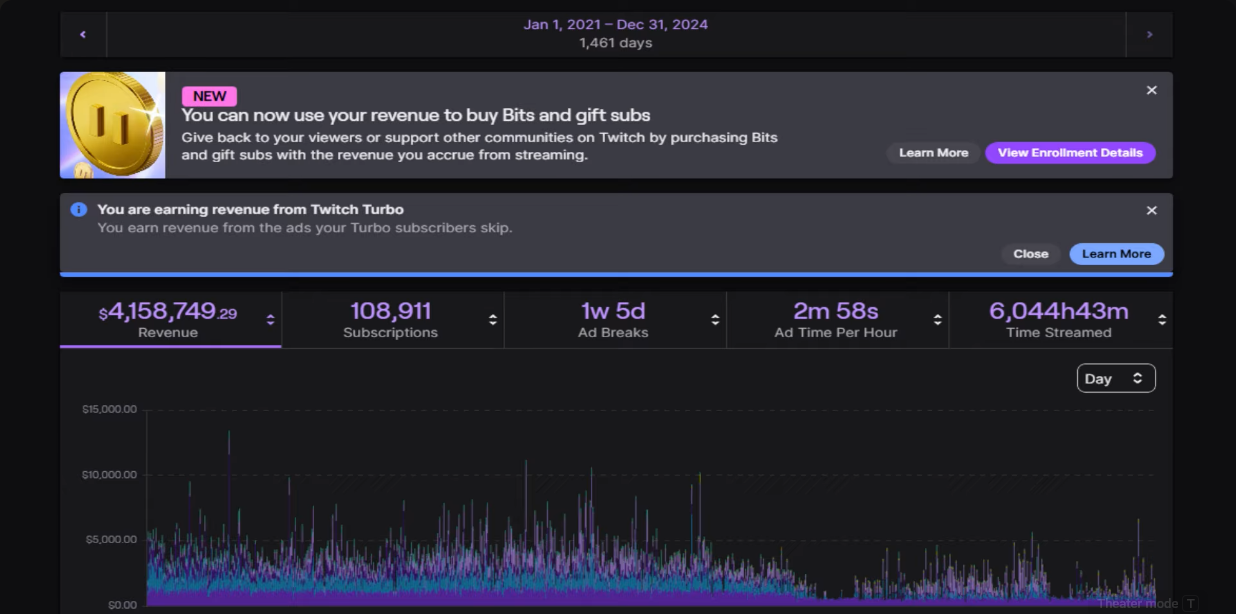1236x614 pixels.
Task: Click Learn More in the Bits banner
Action: pos(933,153)
